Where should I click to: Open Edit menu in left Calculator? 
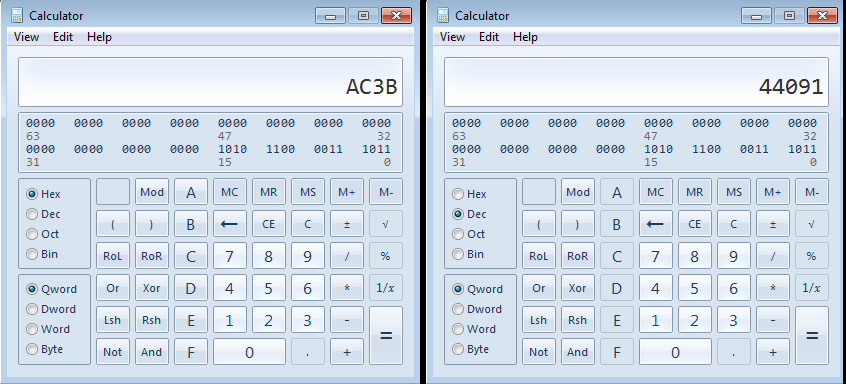click(63, 37)
